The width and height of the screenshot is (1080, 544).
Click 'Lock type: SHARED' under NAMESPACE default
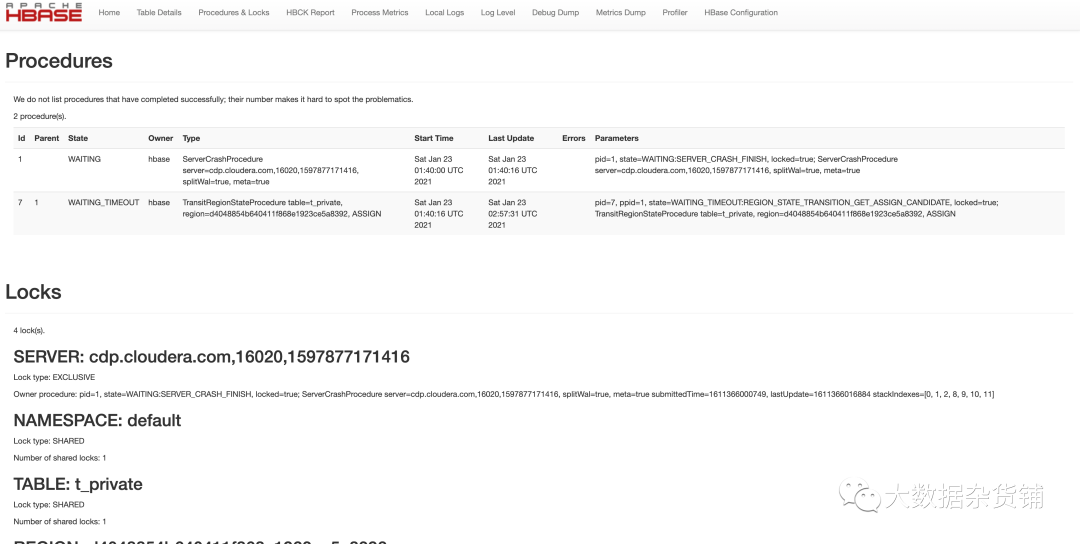(49, 441)
